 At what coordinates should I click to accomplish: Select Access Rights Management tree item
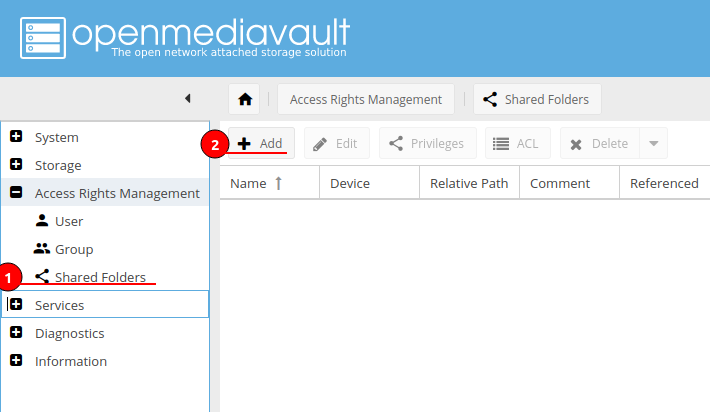pyautogui.click(x=117, y=193)
